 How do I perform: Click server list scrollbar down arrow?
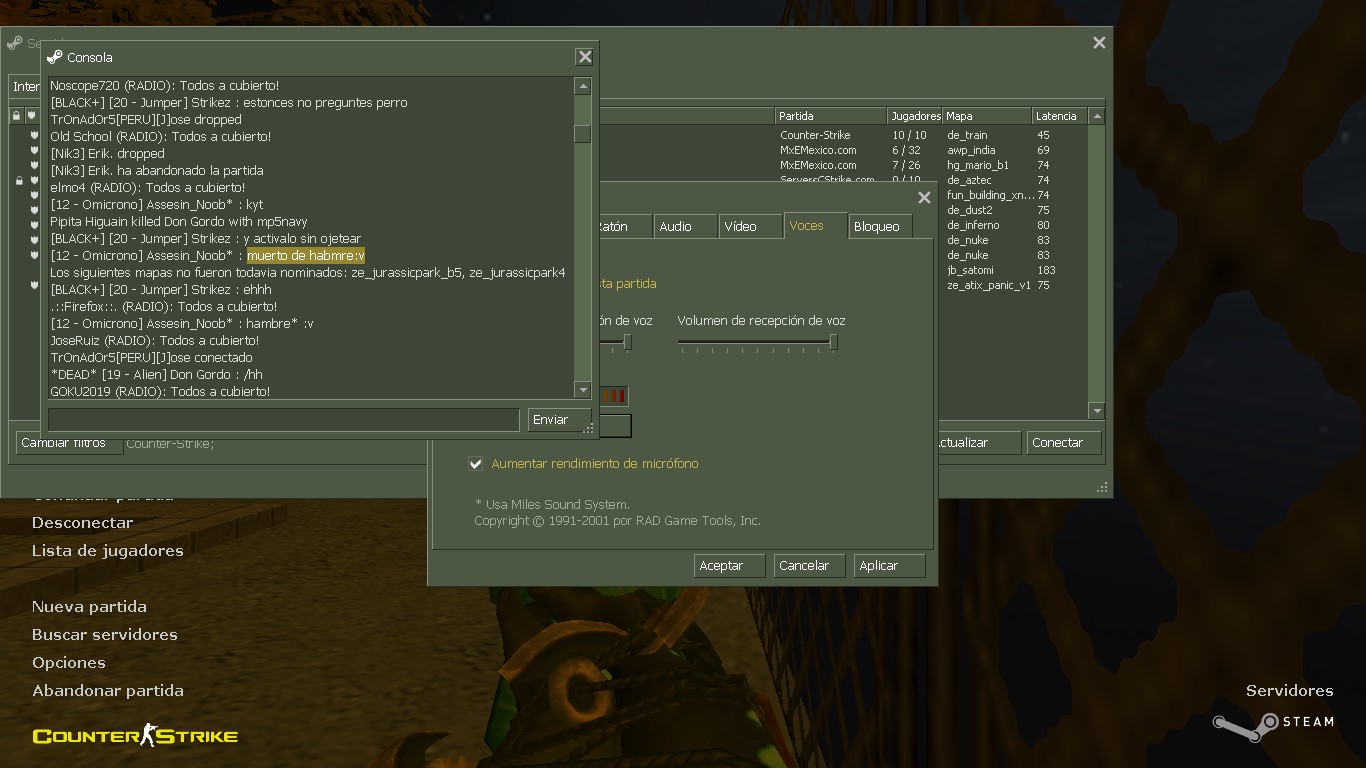click(1097, 411)
